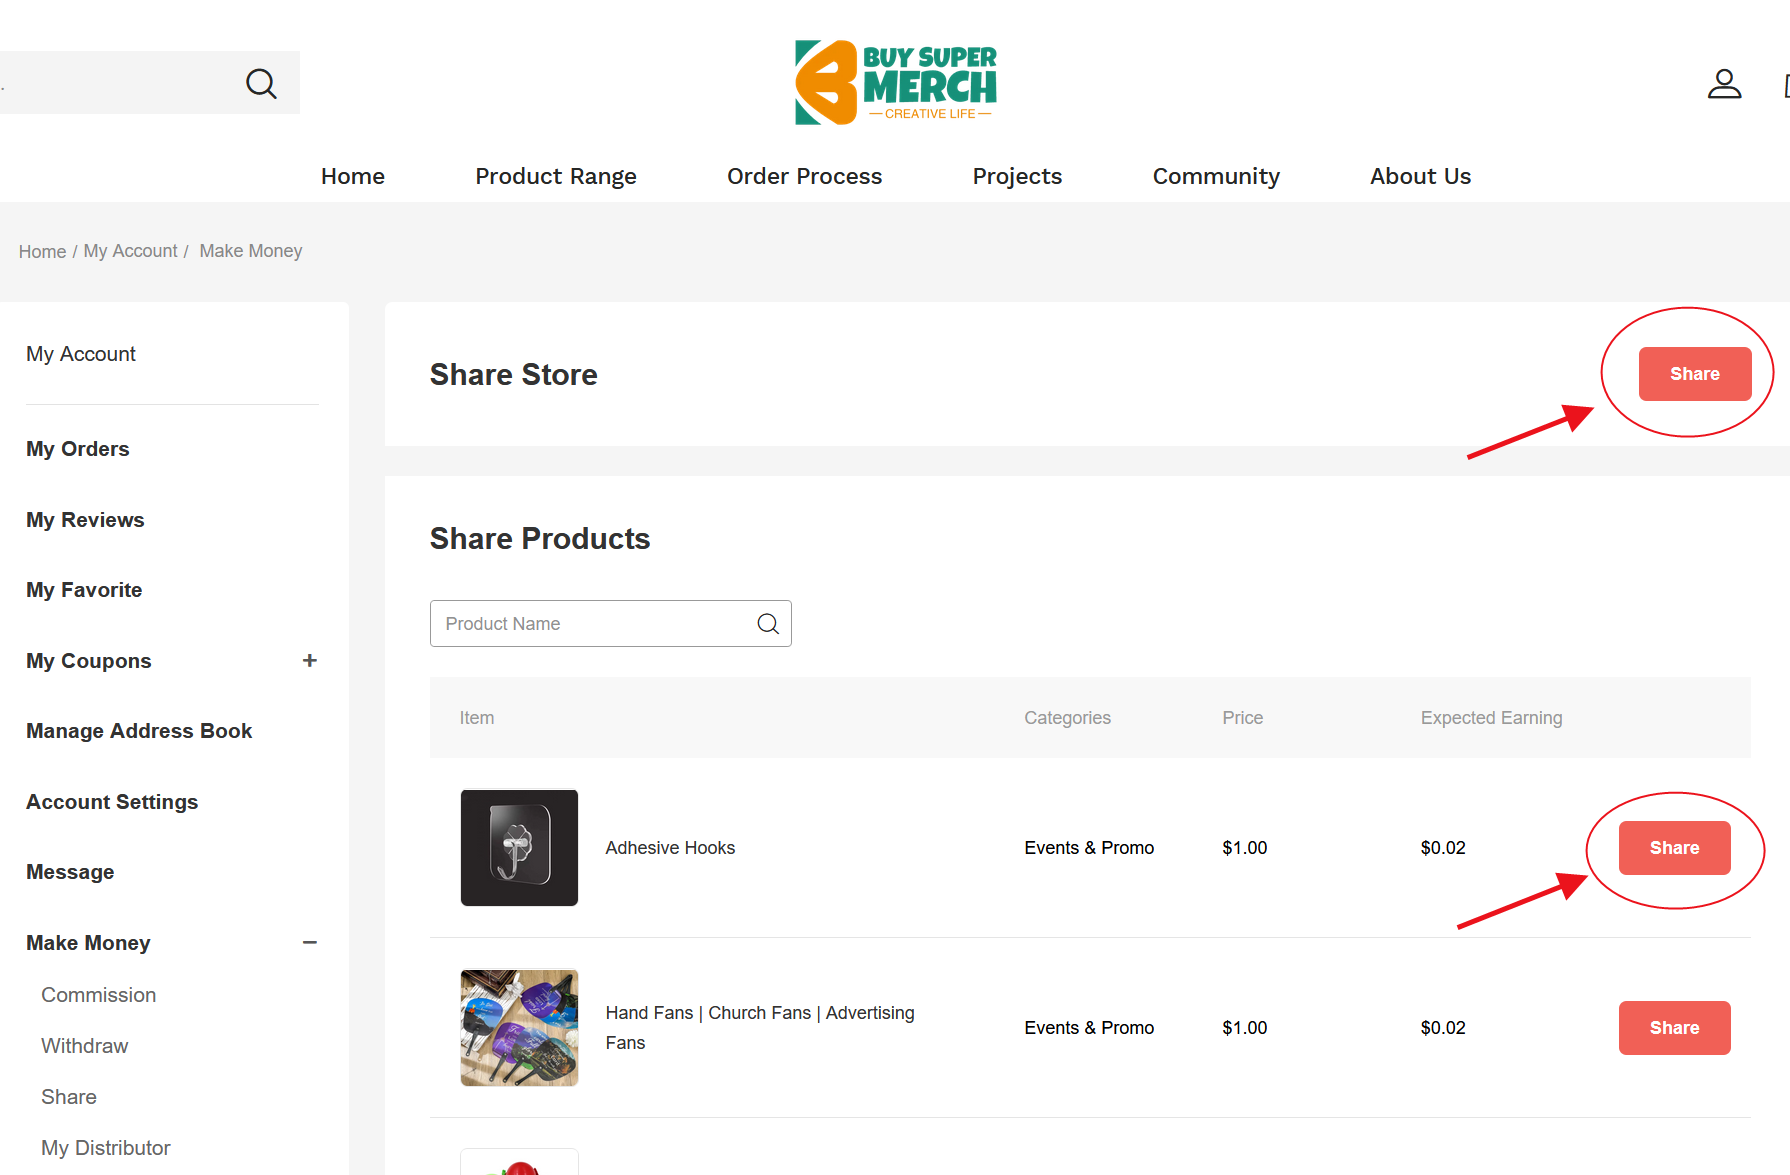Collapse the Make Money submenu

click(x=310, y=943)
